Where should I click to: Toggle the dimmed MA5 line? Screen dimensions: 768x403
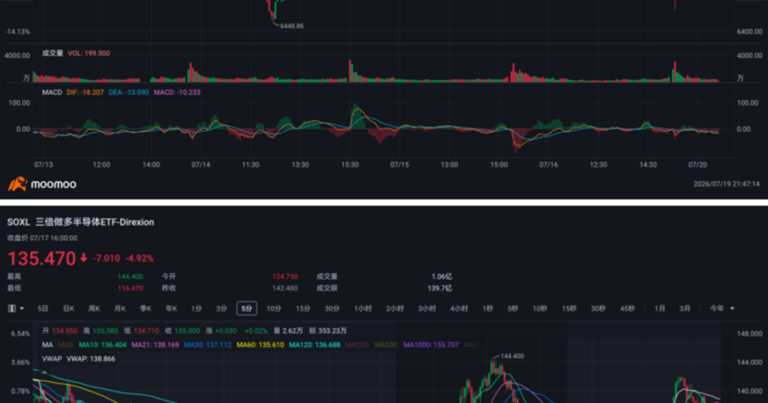[x=66, y=345]
